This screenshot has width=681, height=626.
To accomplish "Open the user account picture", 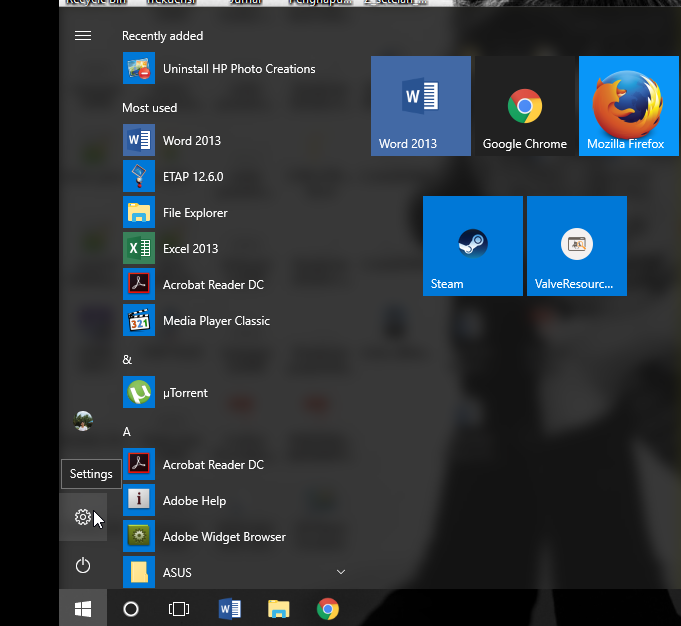I will (x=83, y=421).
